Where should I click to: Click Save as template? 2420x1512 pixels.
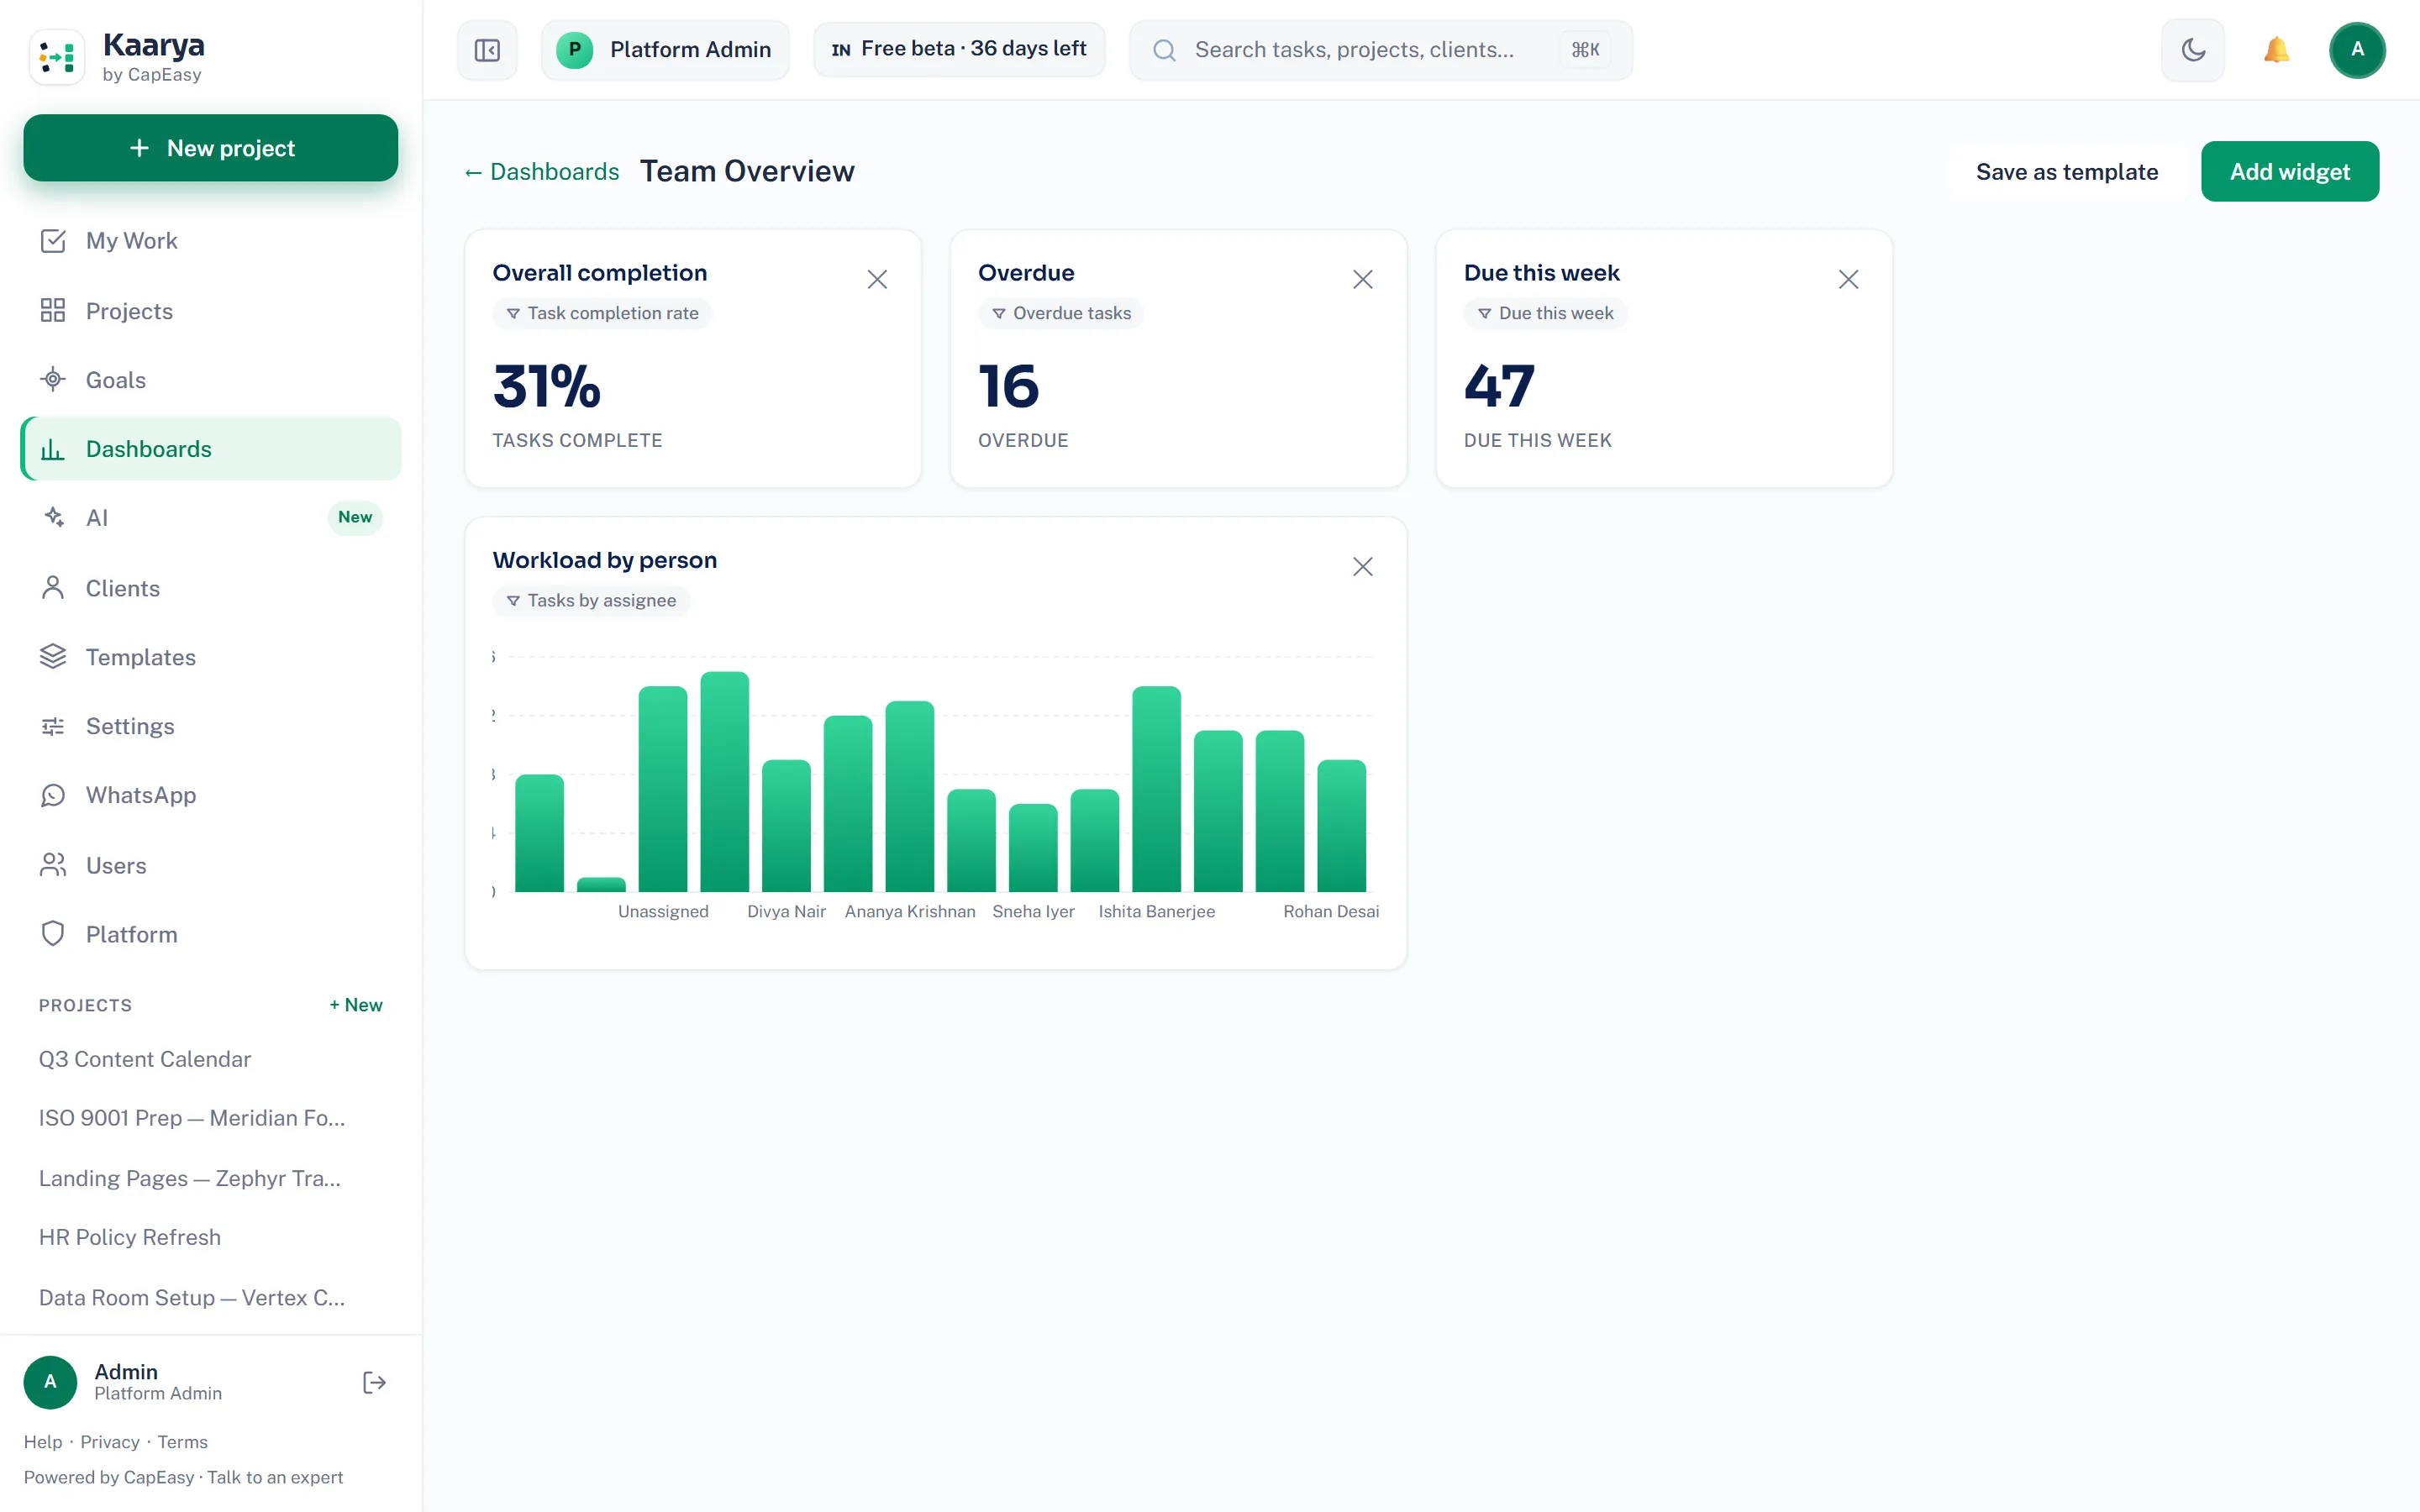point(2066,172)
